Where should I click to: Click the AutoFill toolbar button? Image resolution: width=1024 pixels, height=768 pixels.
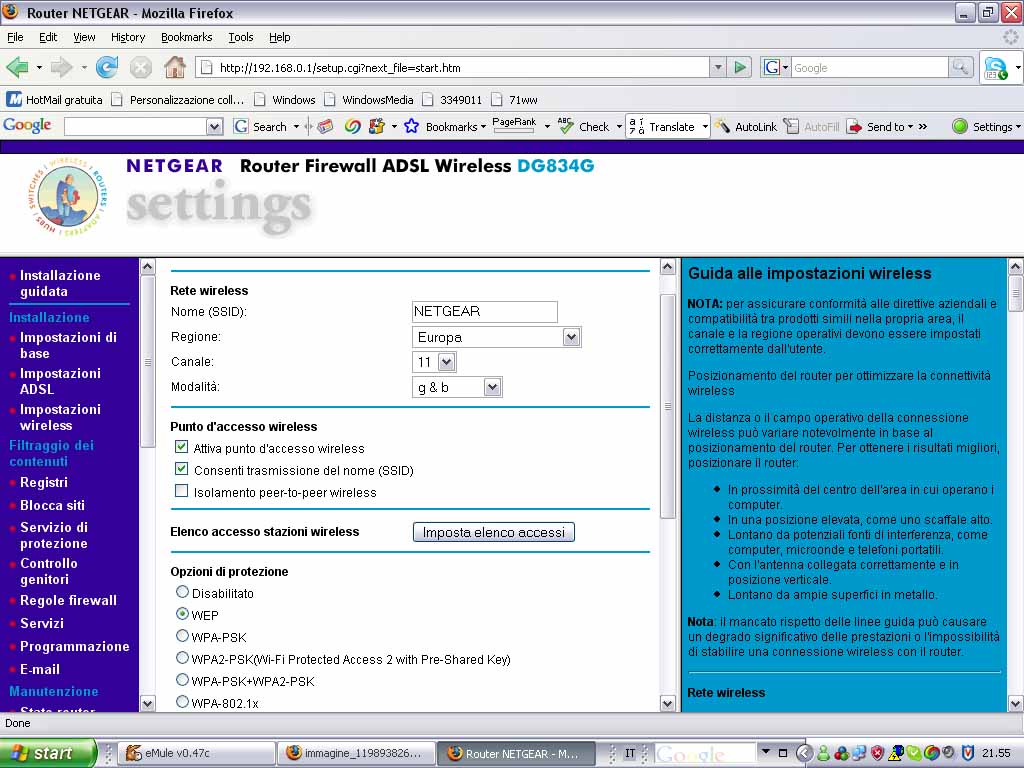(x=811, y=127)
